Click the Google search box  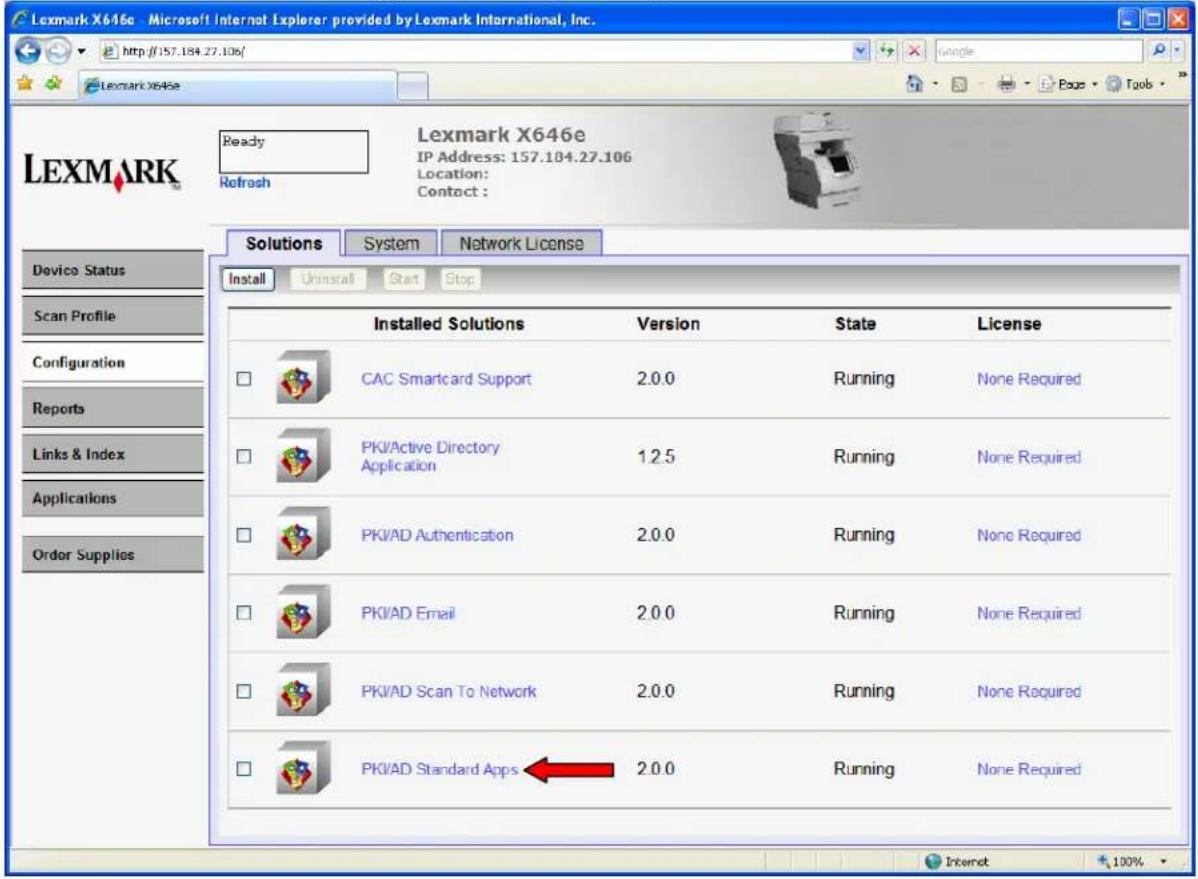click(x=1038, y=51)
